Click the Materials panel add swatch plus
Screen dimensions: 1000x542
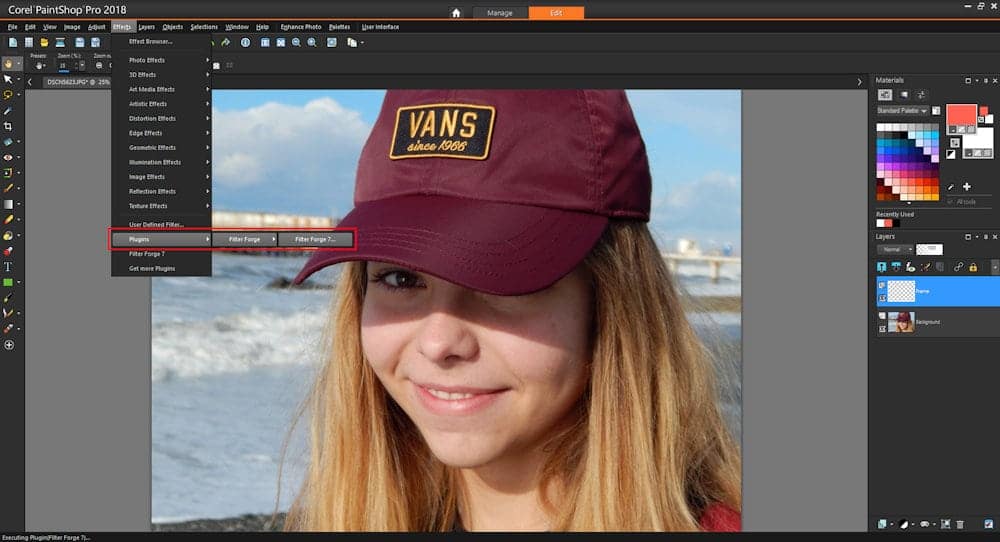(967, 187)
